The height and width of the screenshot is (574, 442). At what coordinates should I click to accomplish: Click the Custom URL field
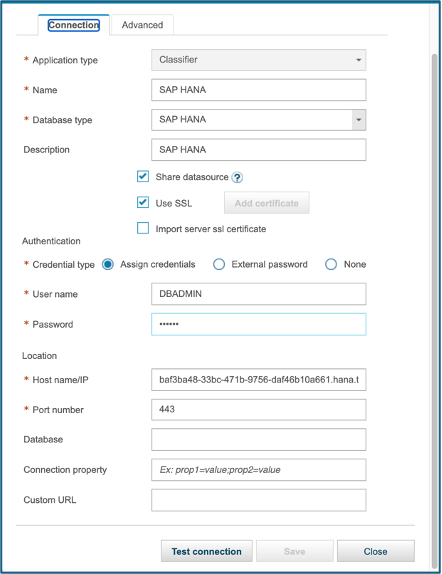(259, 500)
